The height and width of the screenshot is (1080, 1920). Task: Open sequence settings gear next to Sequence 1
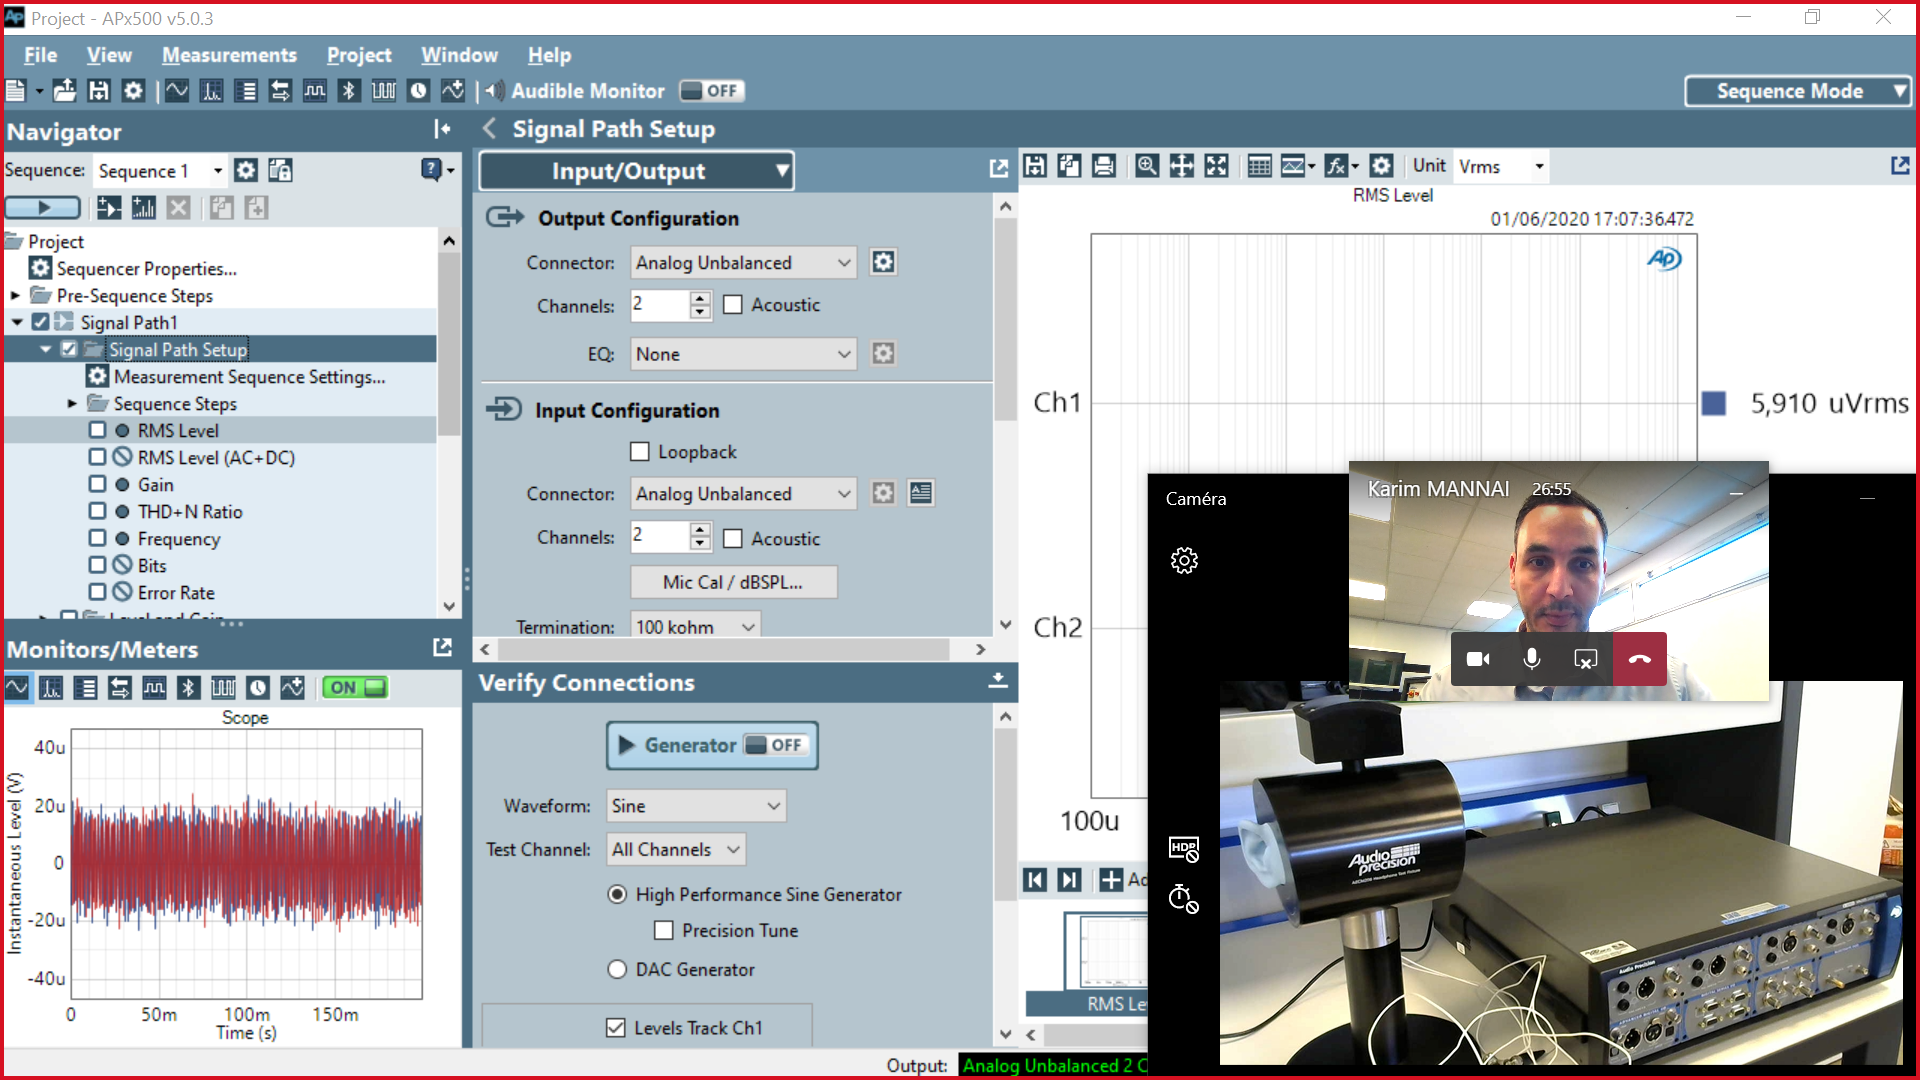tap(246, 171)
